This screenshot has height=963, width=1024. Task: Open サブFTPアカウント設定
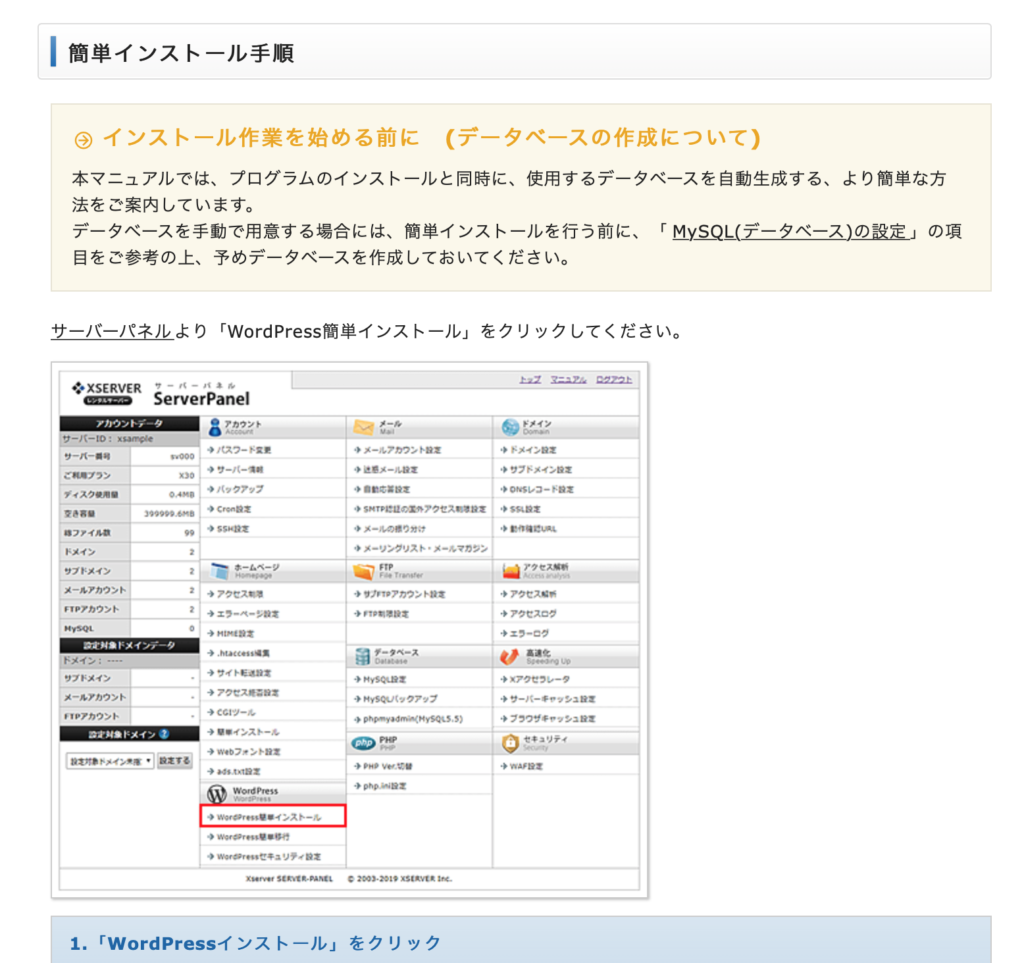point(404,594)
